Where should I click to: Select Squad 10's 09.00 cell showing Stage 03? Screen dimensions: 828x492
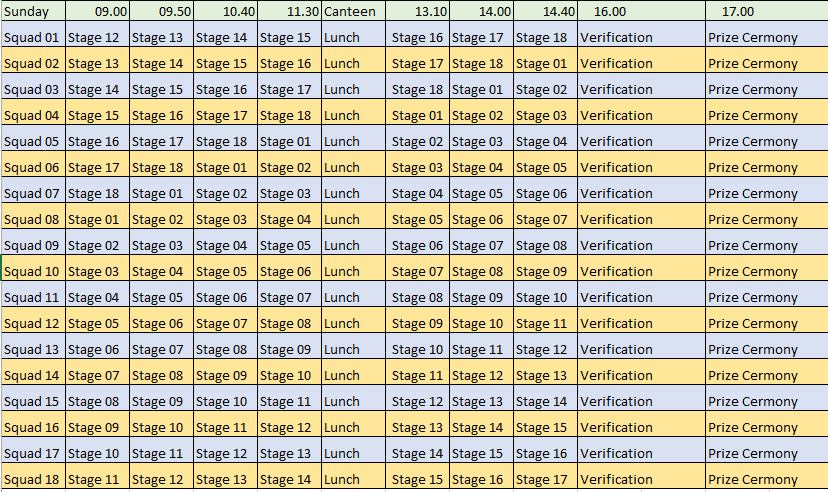[98, 271]
